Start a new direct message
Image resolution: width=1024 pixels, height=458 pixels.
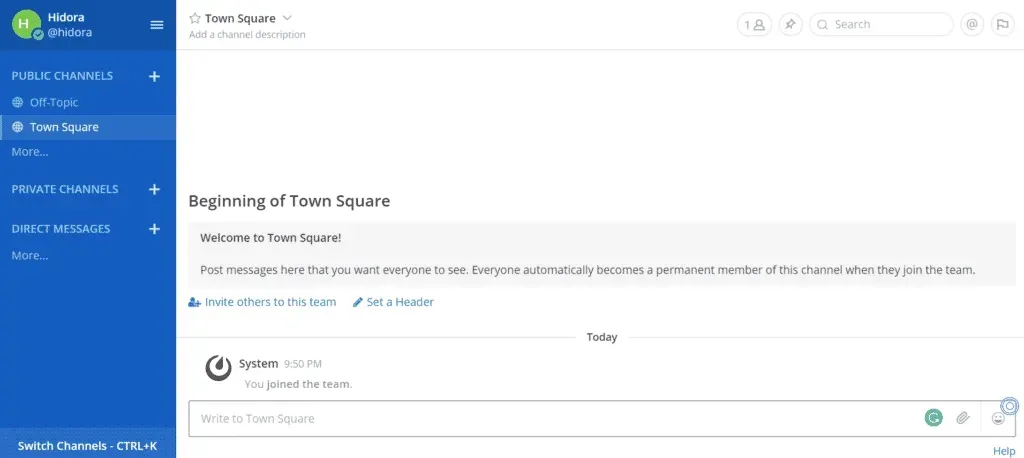pyautogui.click(x=154, y=229)
